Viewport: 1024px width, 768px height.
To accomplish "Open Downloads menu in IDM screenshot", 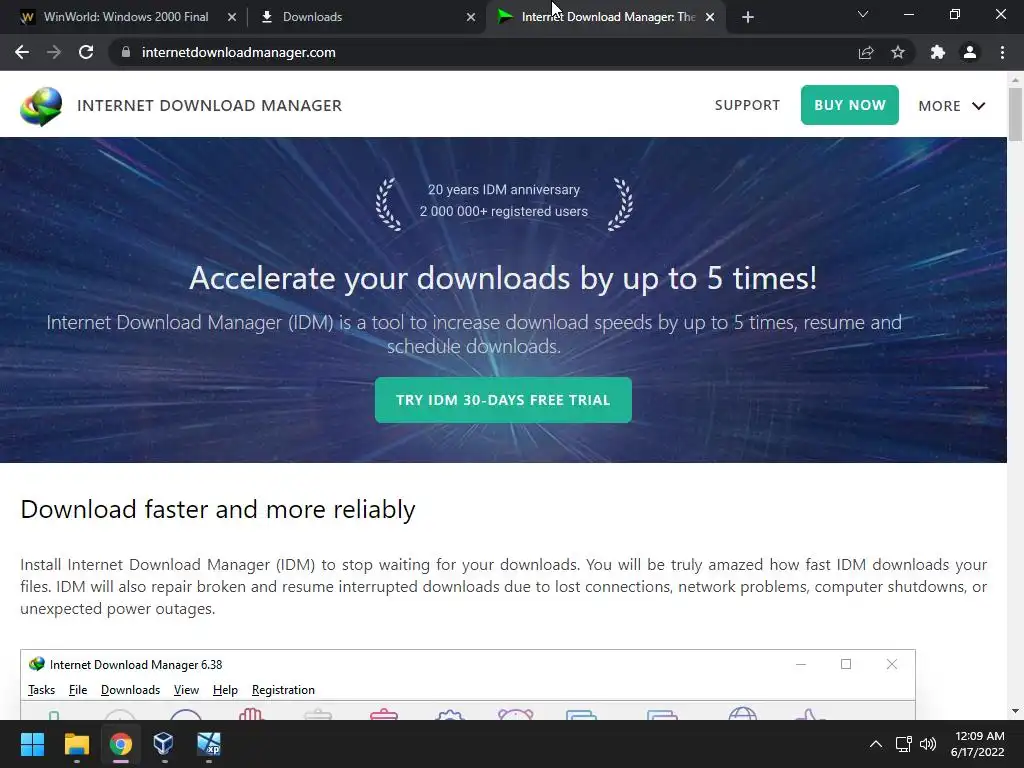I will pyautogui.click(x=130, y=690).
